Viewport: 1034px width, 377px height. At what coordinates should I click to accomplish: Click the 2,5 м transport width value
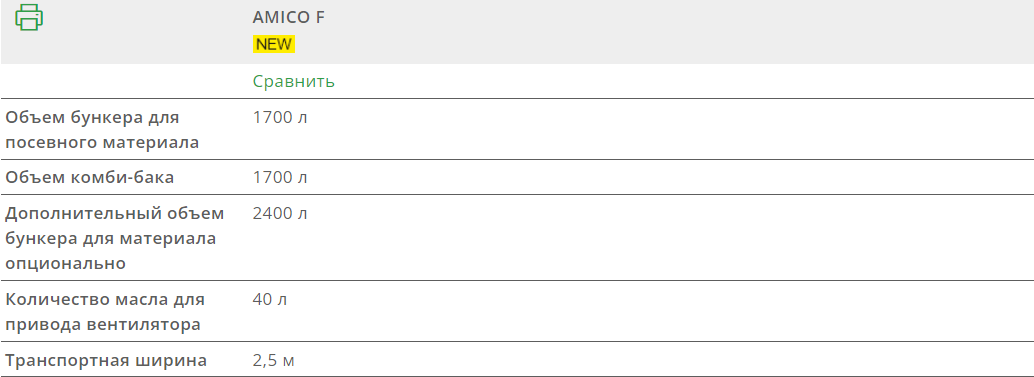click(274, 361)
